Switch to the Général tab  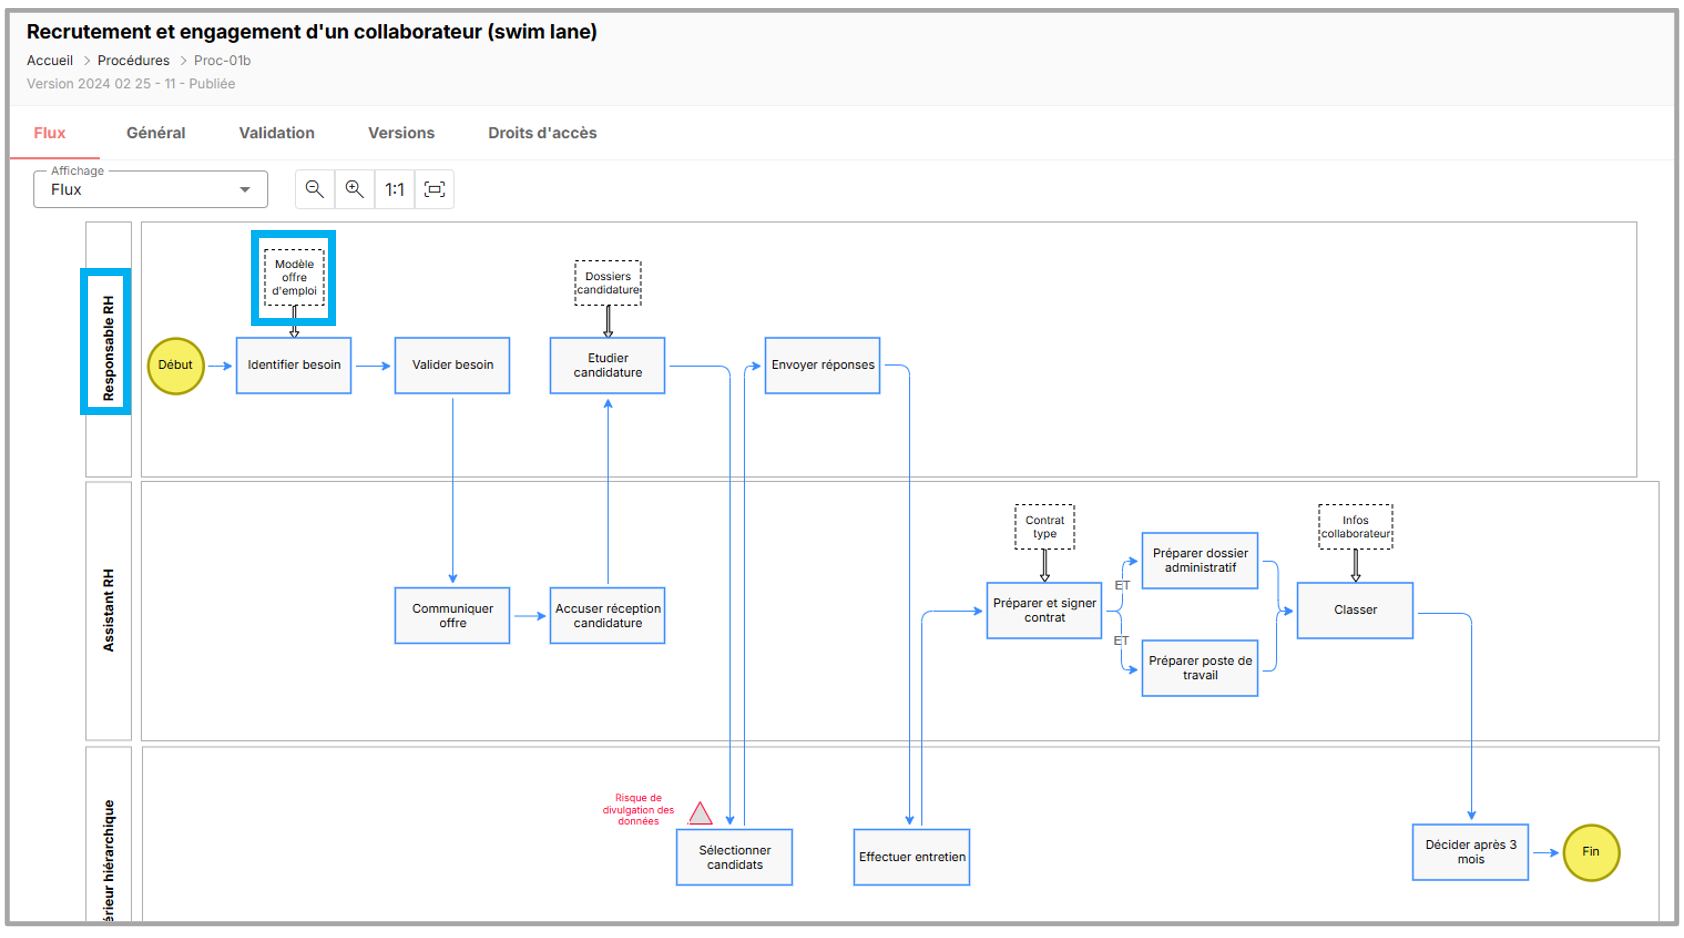pos(156,133)
